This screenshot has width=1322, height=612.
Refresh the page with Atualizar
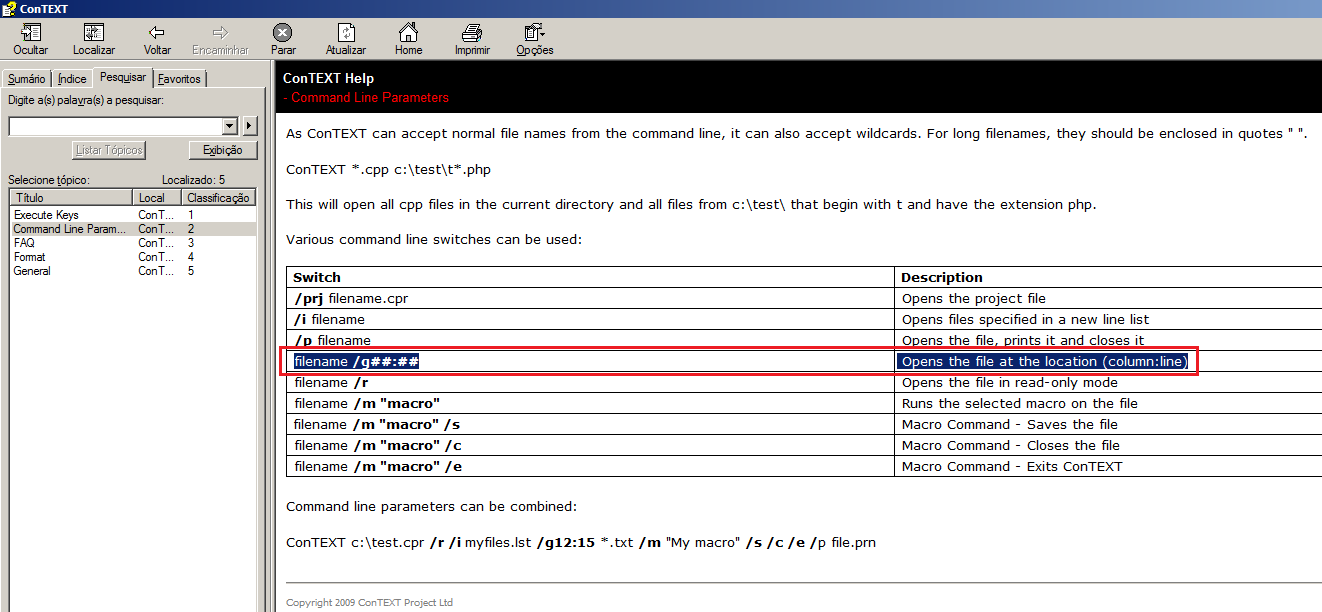(x=345, y=33)
